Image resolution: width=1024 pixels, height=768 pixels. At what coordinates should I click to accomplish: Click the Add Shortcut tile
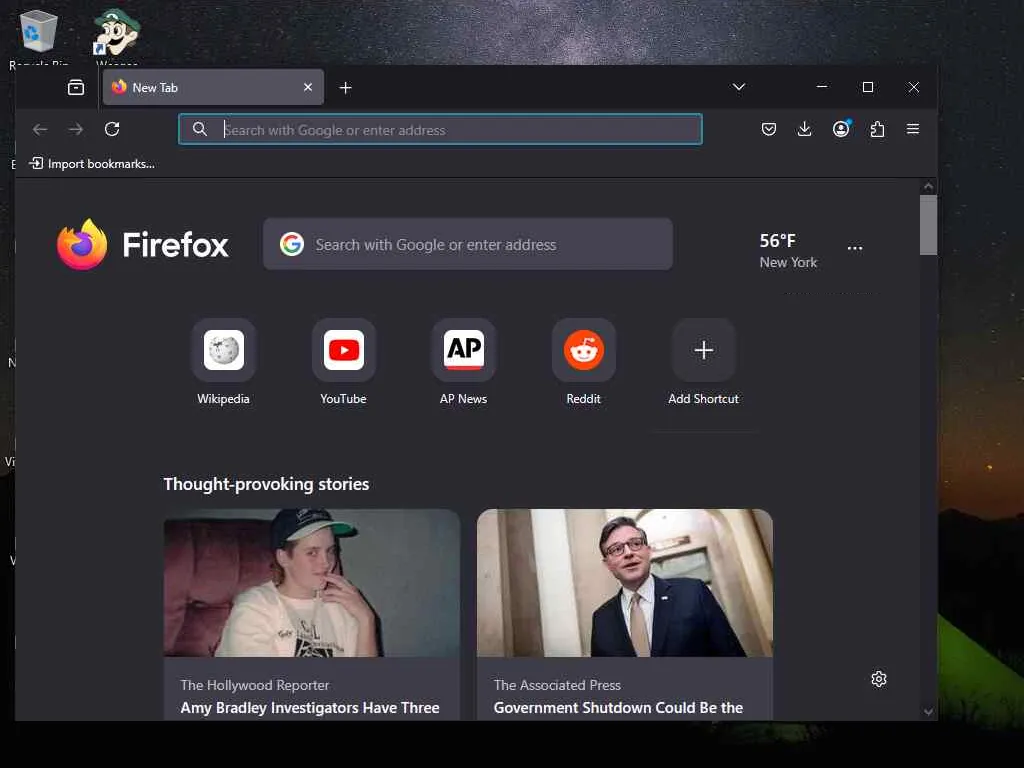tap(703, 362)
